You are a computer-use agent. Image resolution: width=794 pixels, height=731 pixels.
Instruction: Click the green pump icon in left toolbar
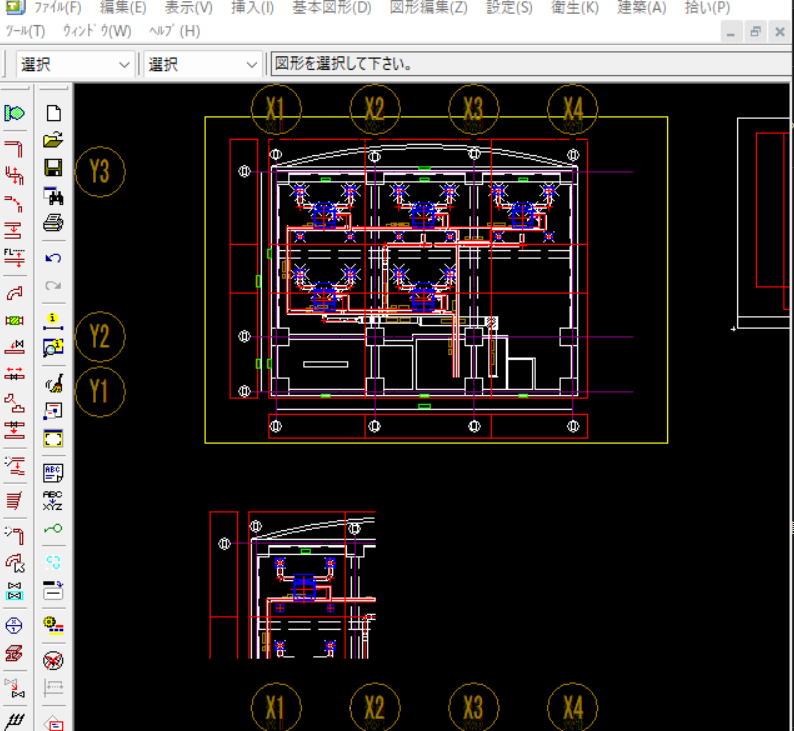15,114
